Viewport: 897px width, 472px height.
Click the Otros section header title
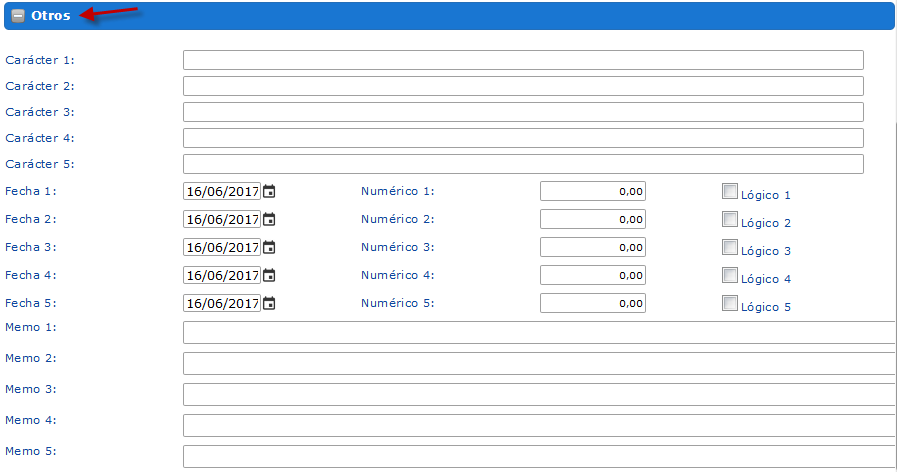(x=50, y=16)
